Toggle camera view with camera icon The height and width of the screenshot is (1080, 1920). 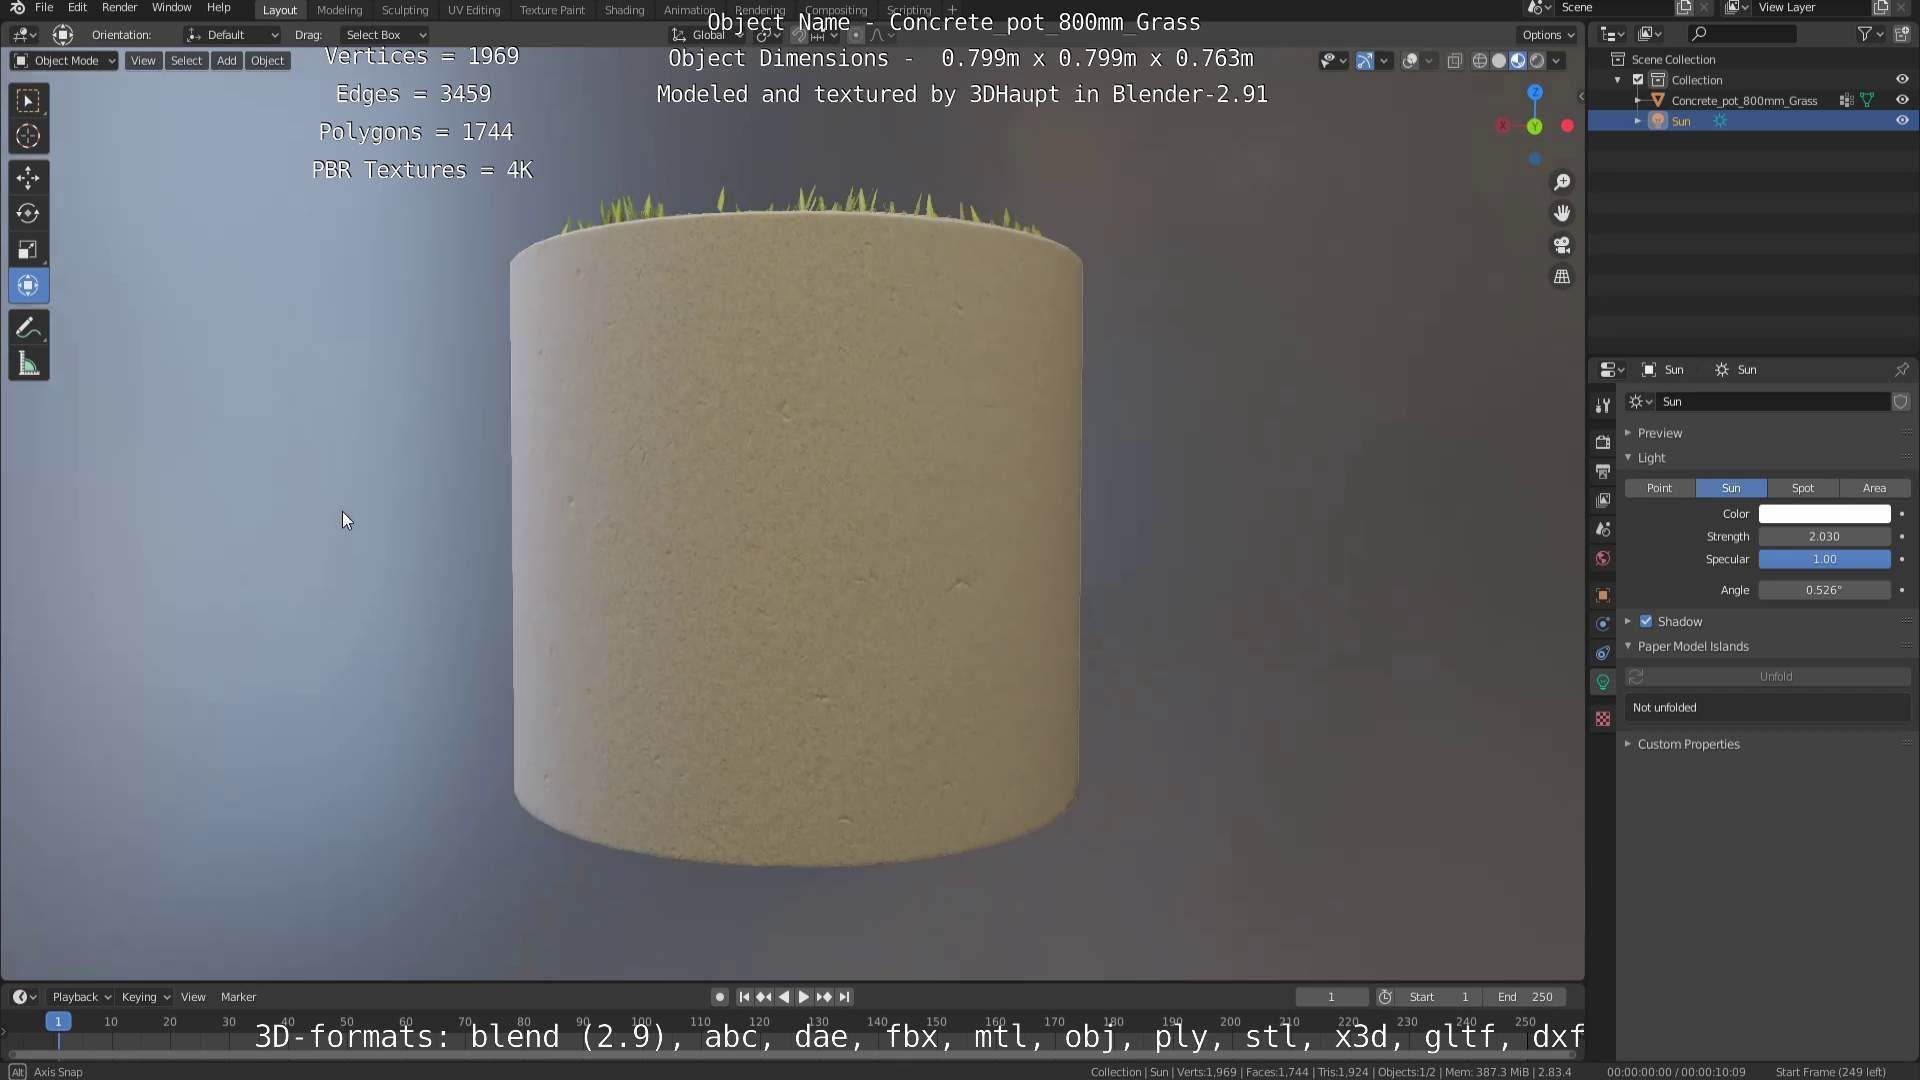click(x=1562, y=245)
